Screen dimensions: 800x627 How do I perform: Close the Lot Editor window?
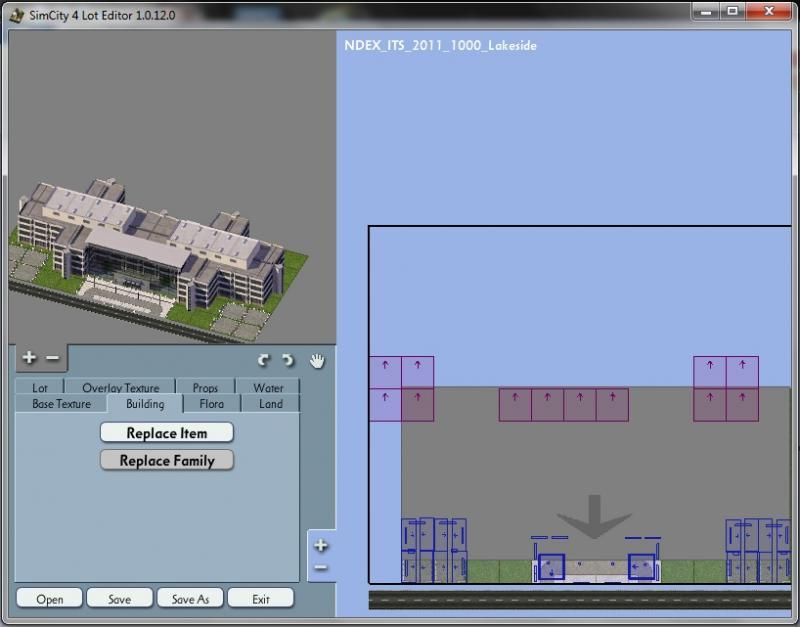click(769, 11)
